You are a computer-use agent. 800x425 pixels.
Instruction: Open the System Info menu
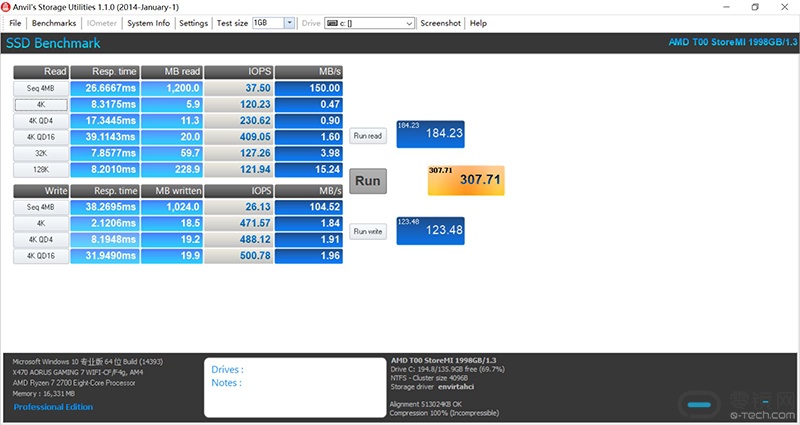coord(148,23)
